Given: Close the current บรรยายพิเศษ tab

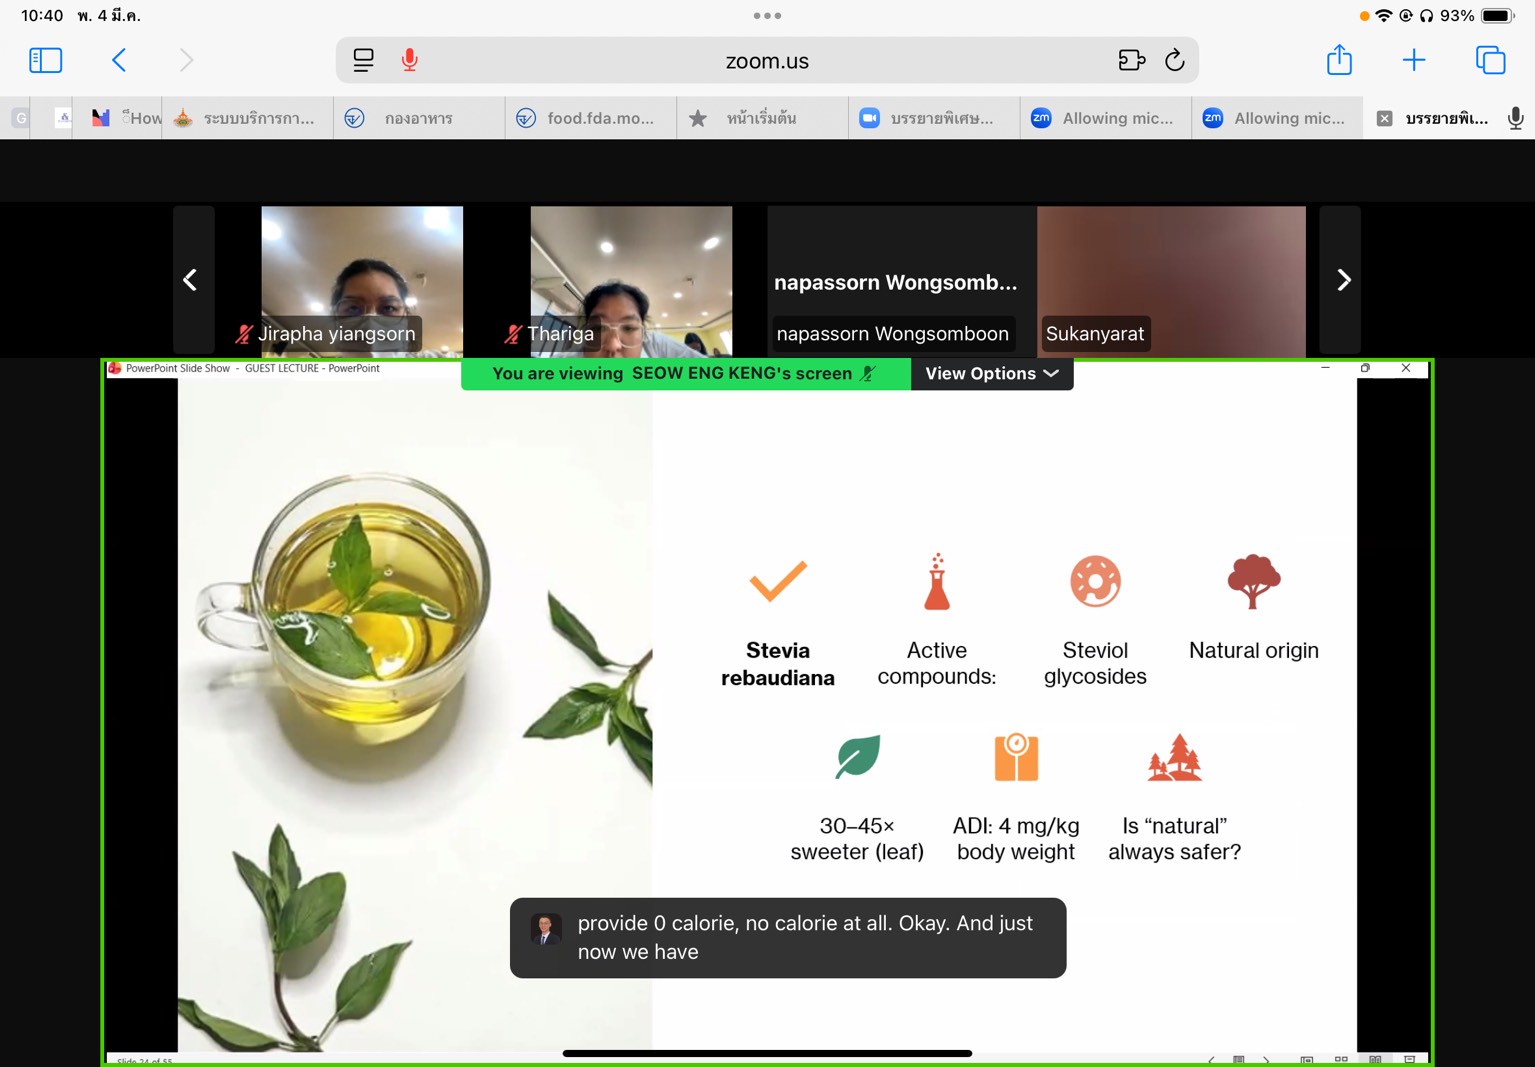Looking at the screenshot, I should click(1384, 118).
